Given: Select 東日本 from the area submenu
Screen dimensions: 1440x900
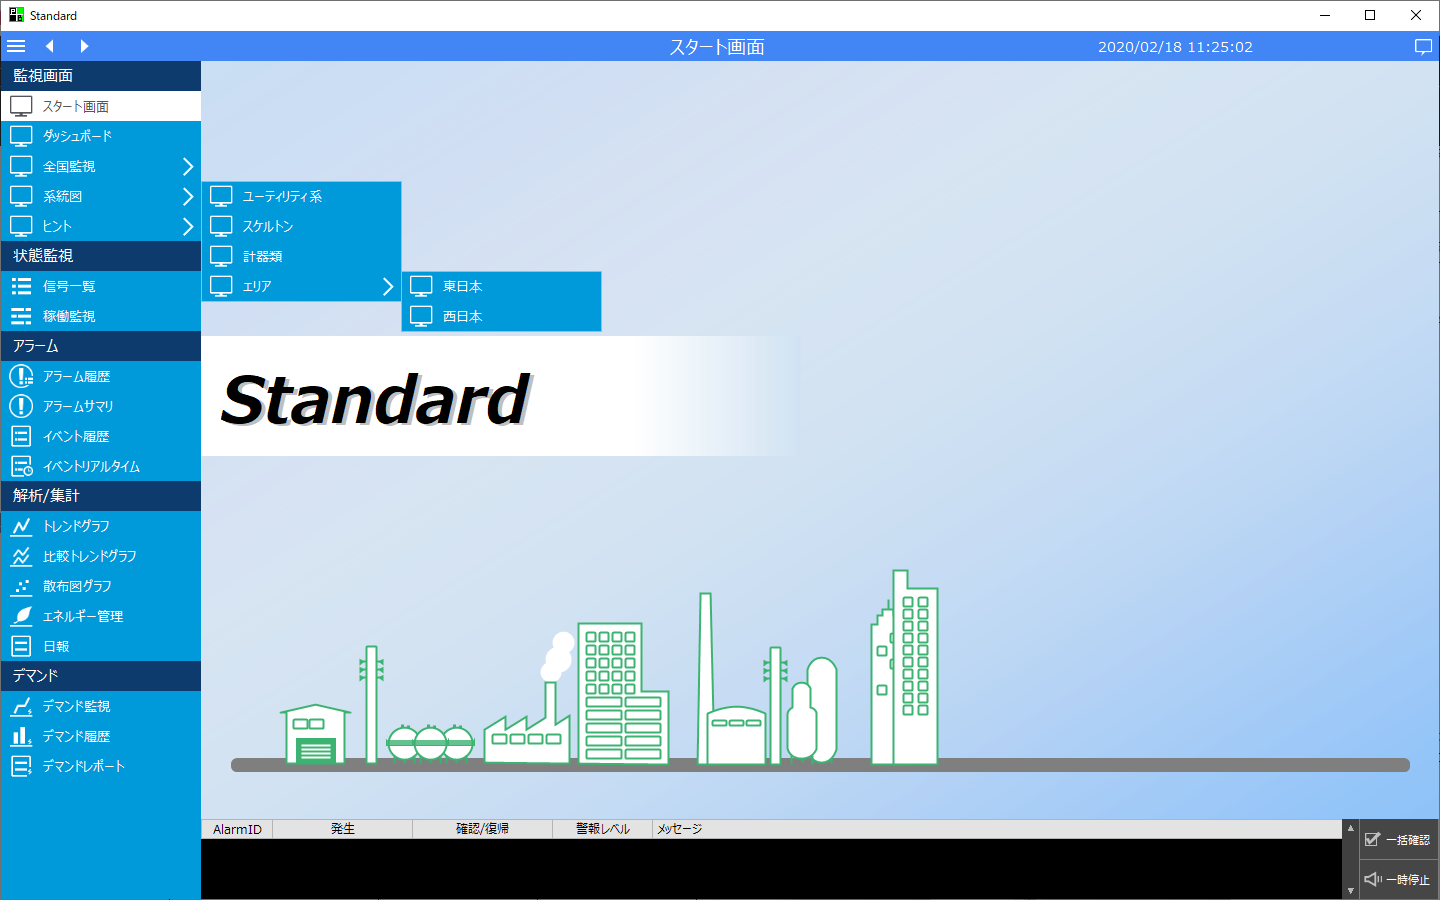Looking at the screenshot, I should point(462,286).
